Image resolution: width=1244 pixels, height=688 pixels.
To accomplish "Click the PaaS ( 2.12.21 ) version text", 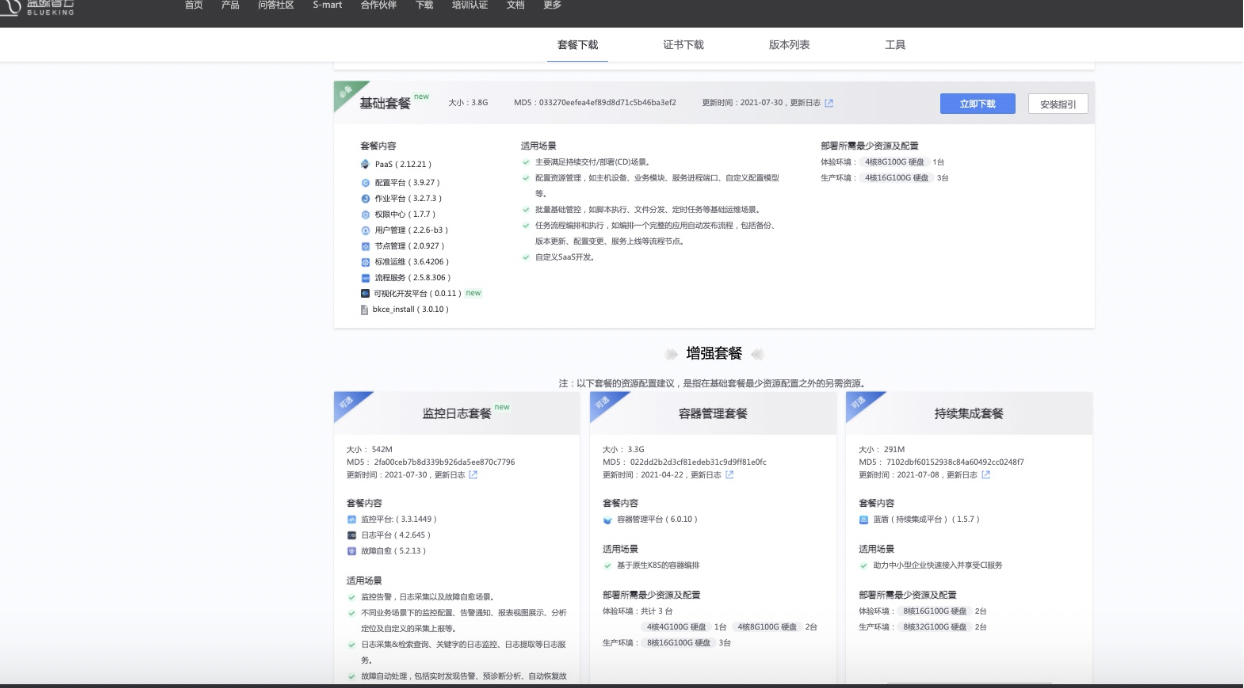I will point(403,164).
